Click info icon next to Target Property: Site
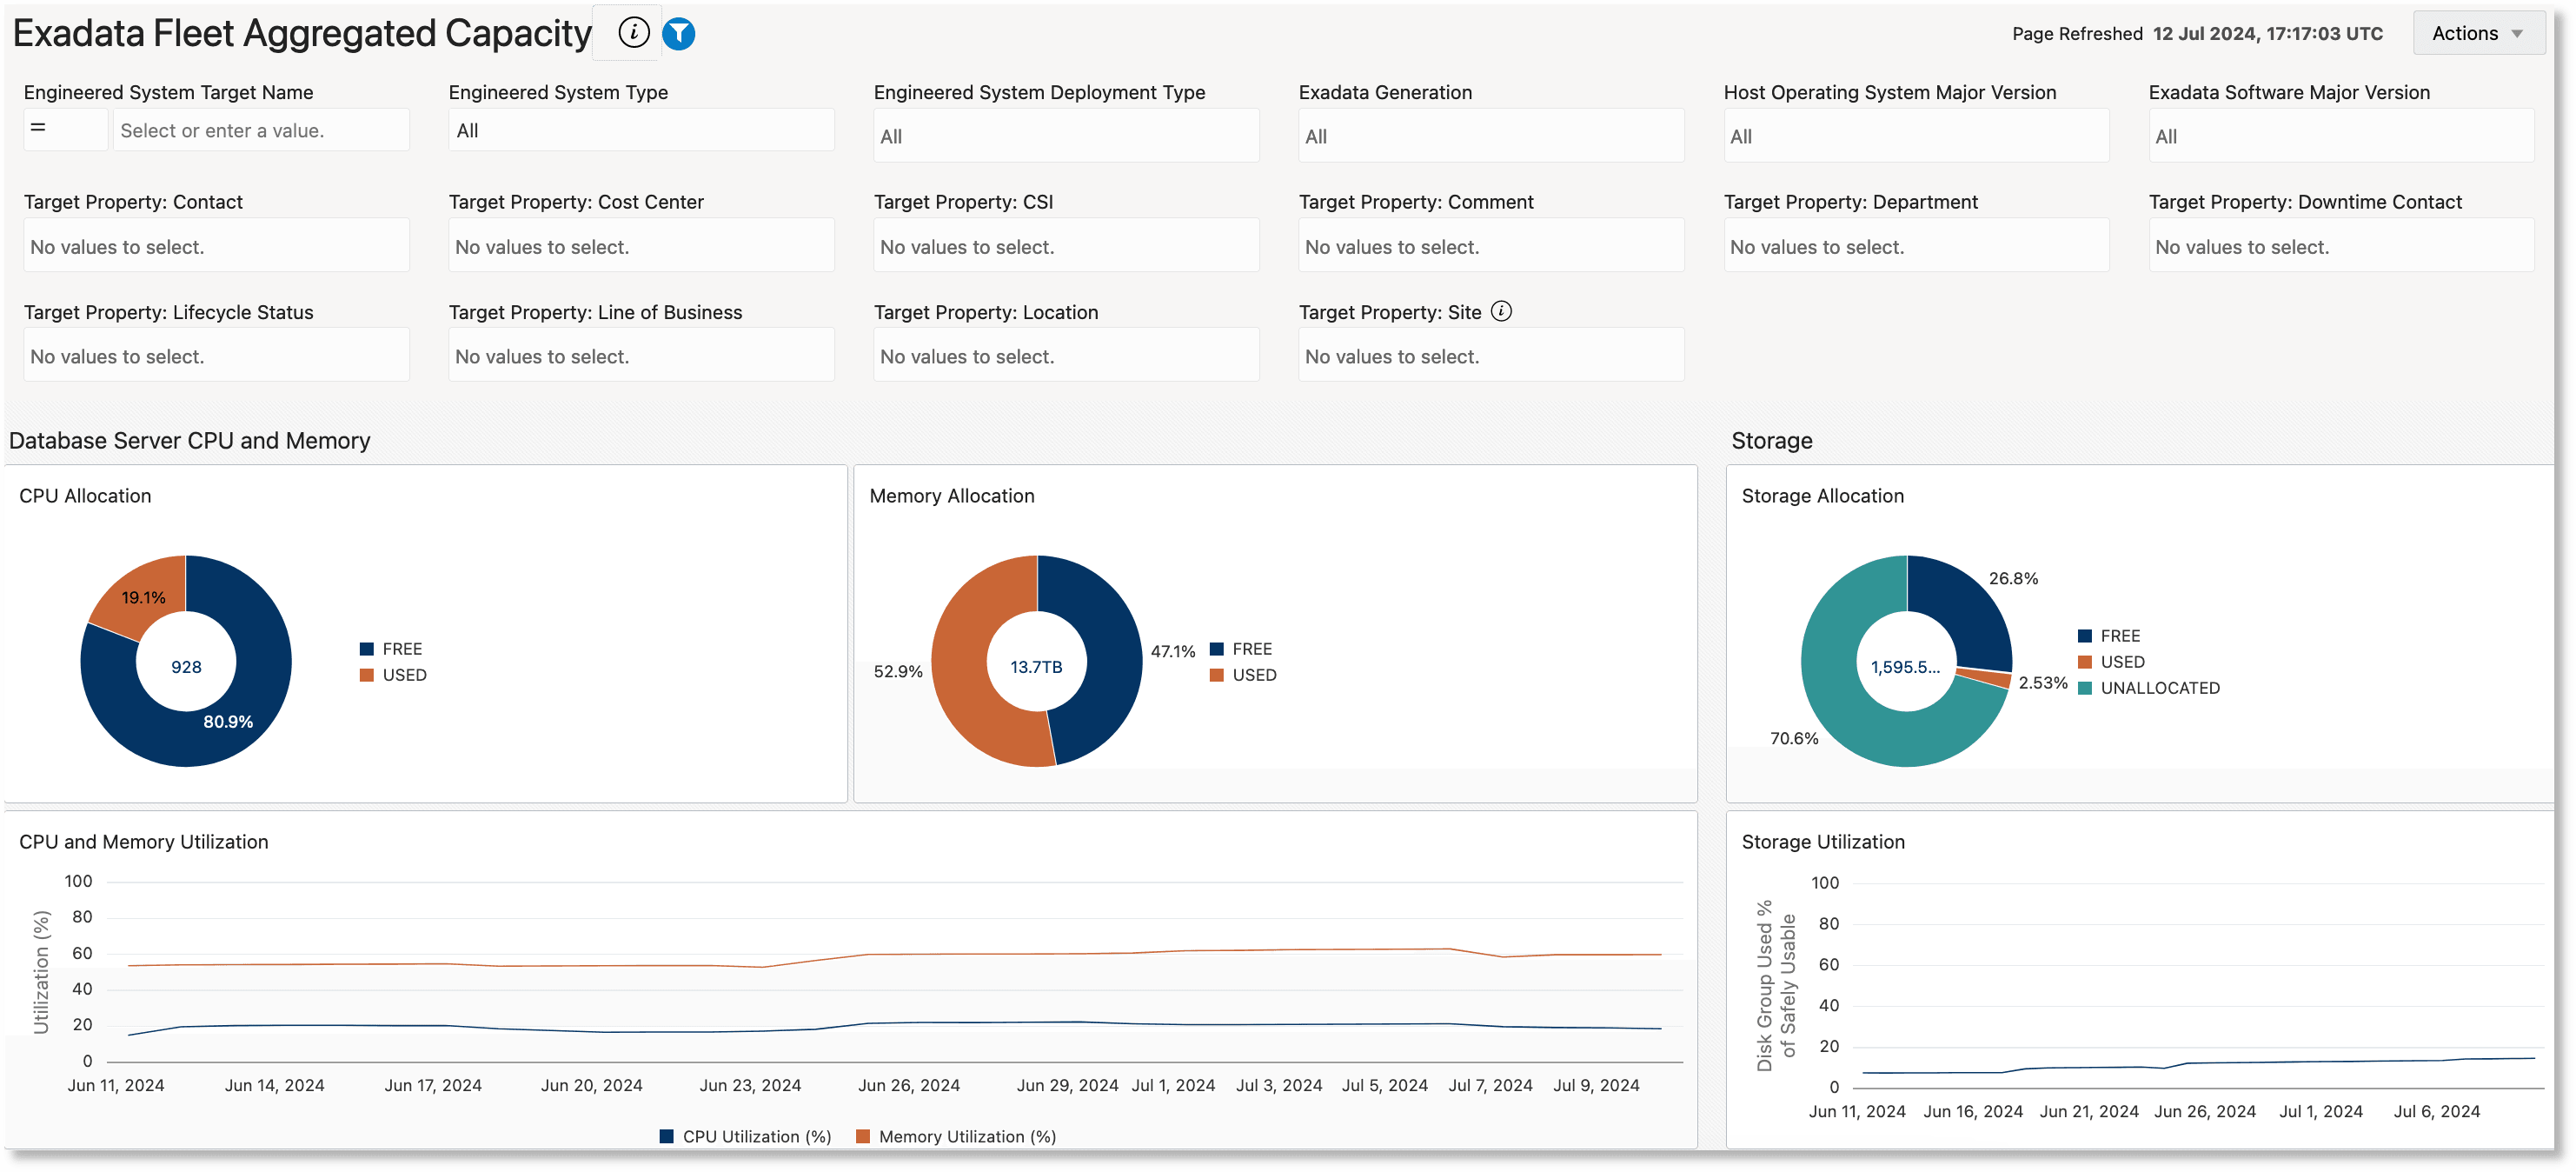This screenshot has height=1172, width=2576. point(1501,311)
